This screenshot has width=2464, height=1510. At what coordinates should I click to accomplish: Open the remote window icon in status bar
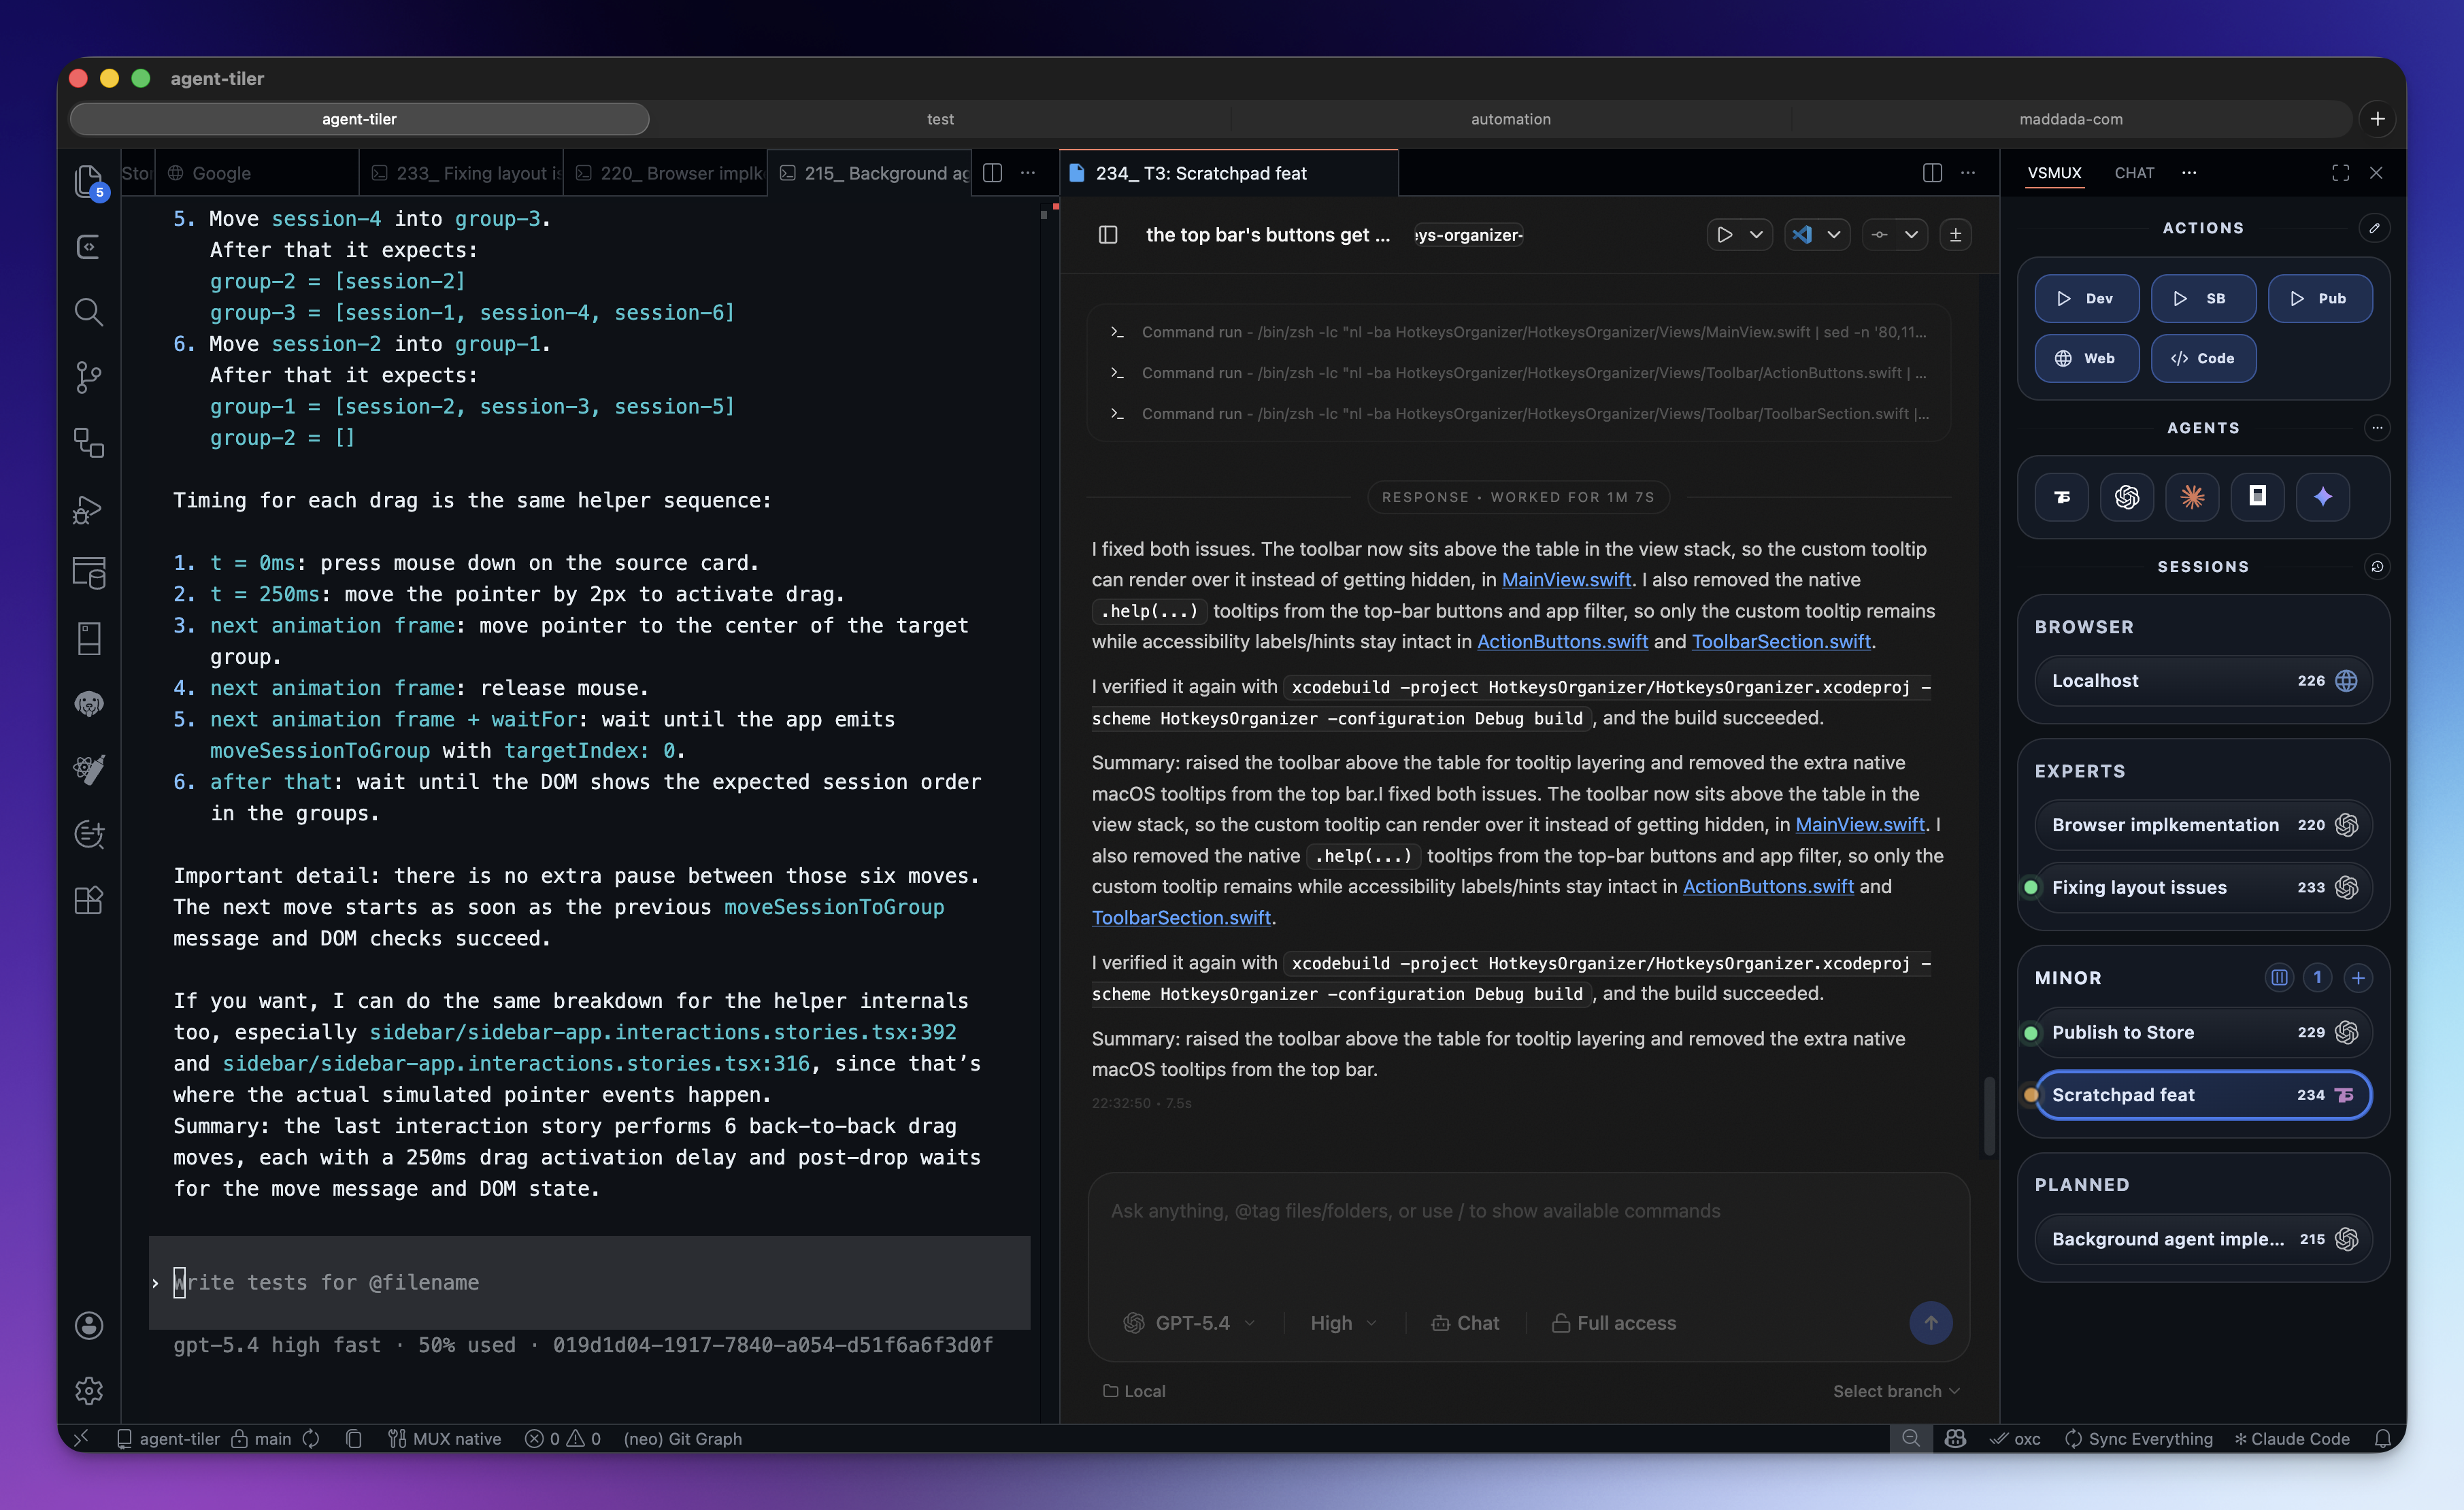(81, 1439)
